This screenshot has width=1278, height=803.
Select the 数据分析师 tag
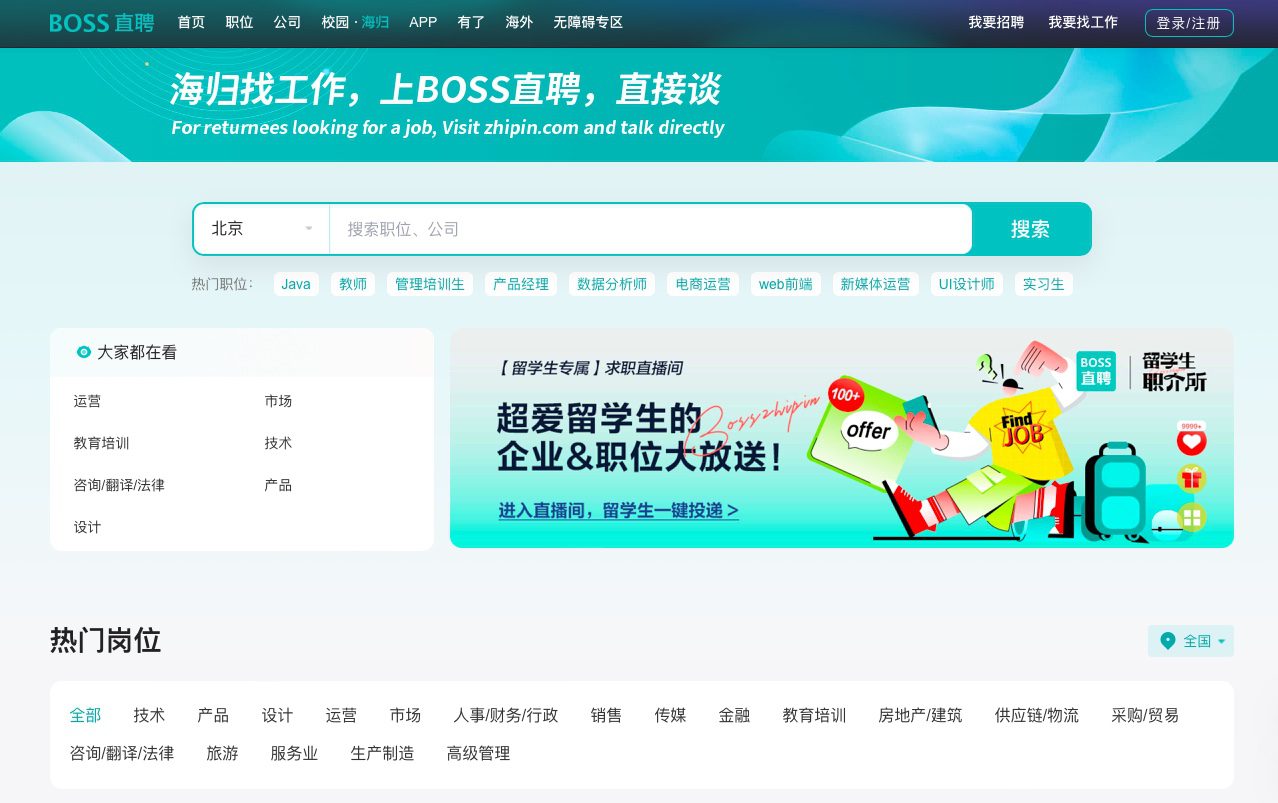click(x=612, y=284)
